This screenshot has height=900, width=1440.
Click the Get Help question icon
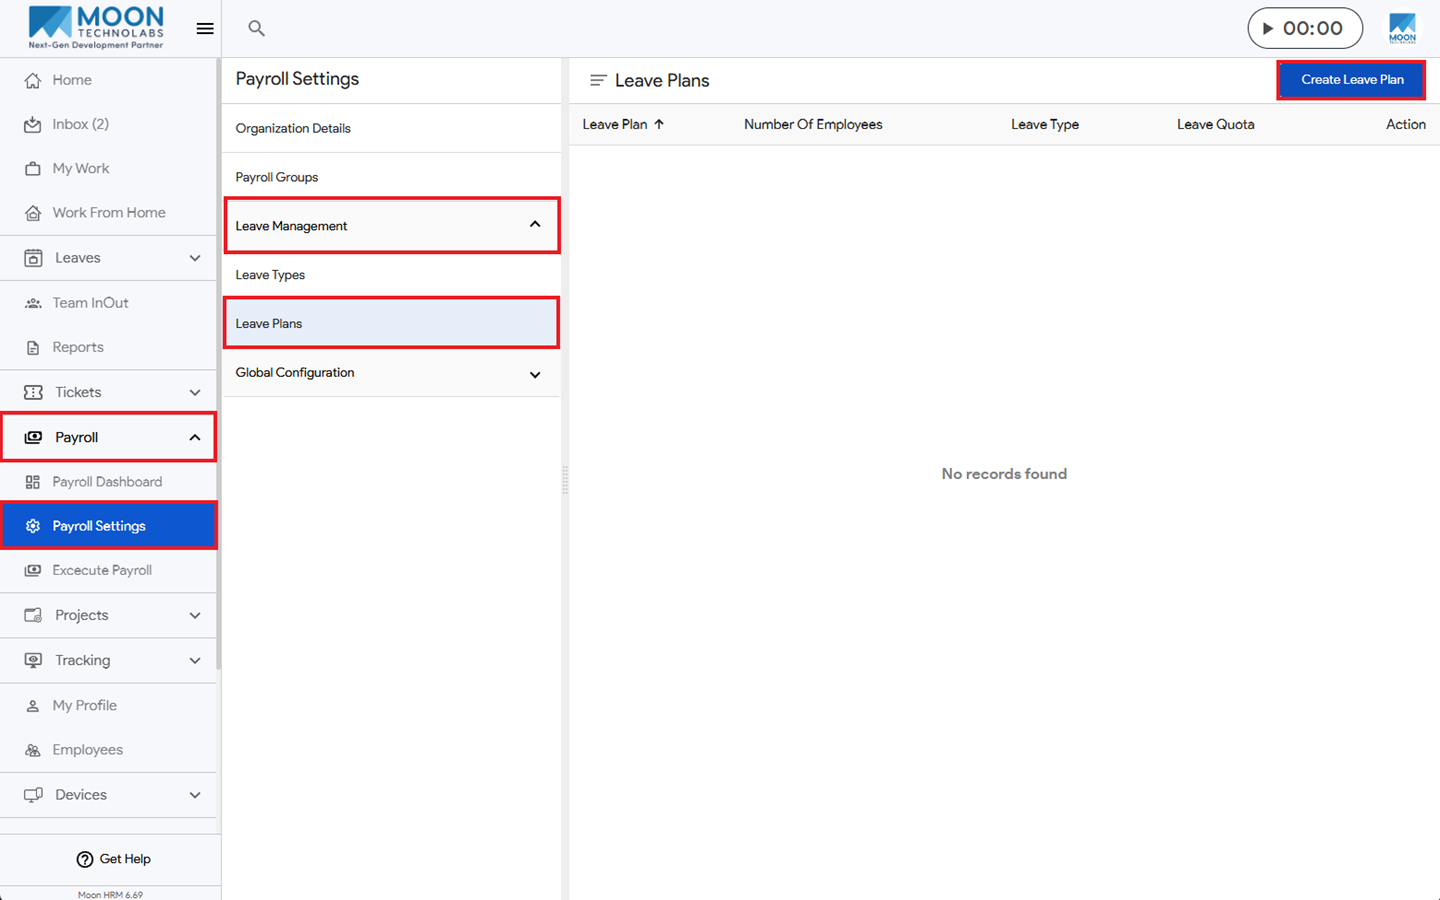pyautogui.click(x=85, y=859)
